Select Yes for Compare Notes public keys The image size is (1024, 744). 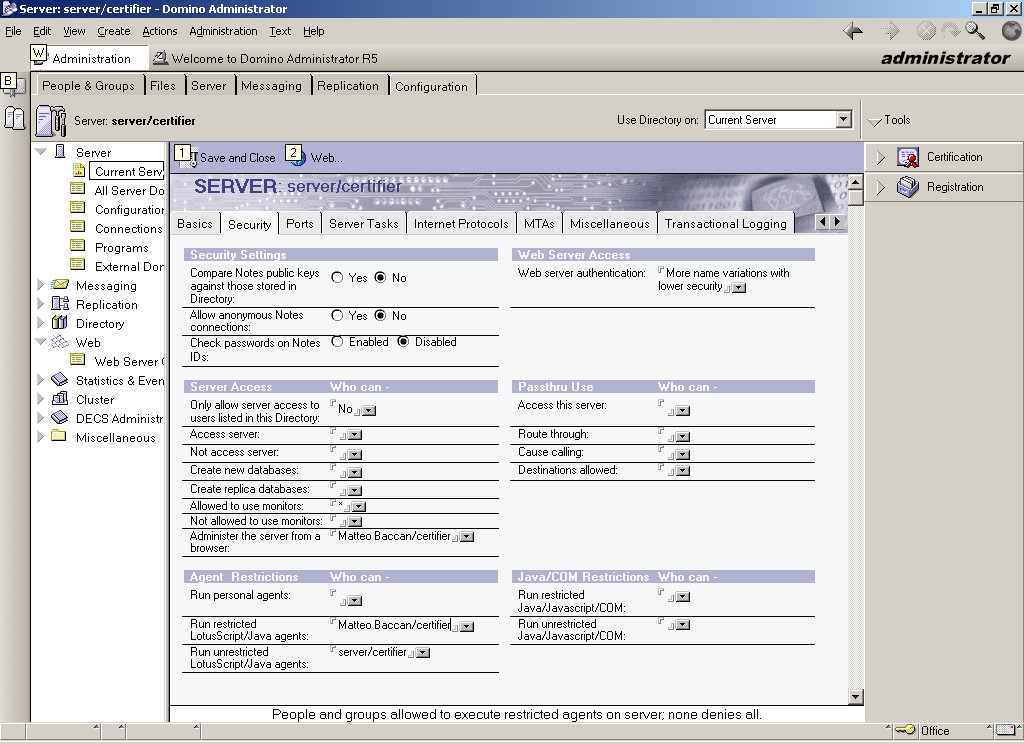point(337,278)
